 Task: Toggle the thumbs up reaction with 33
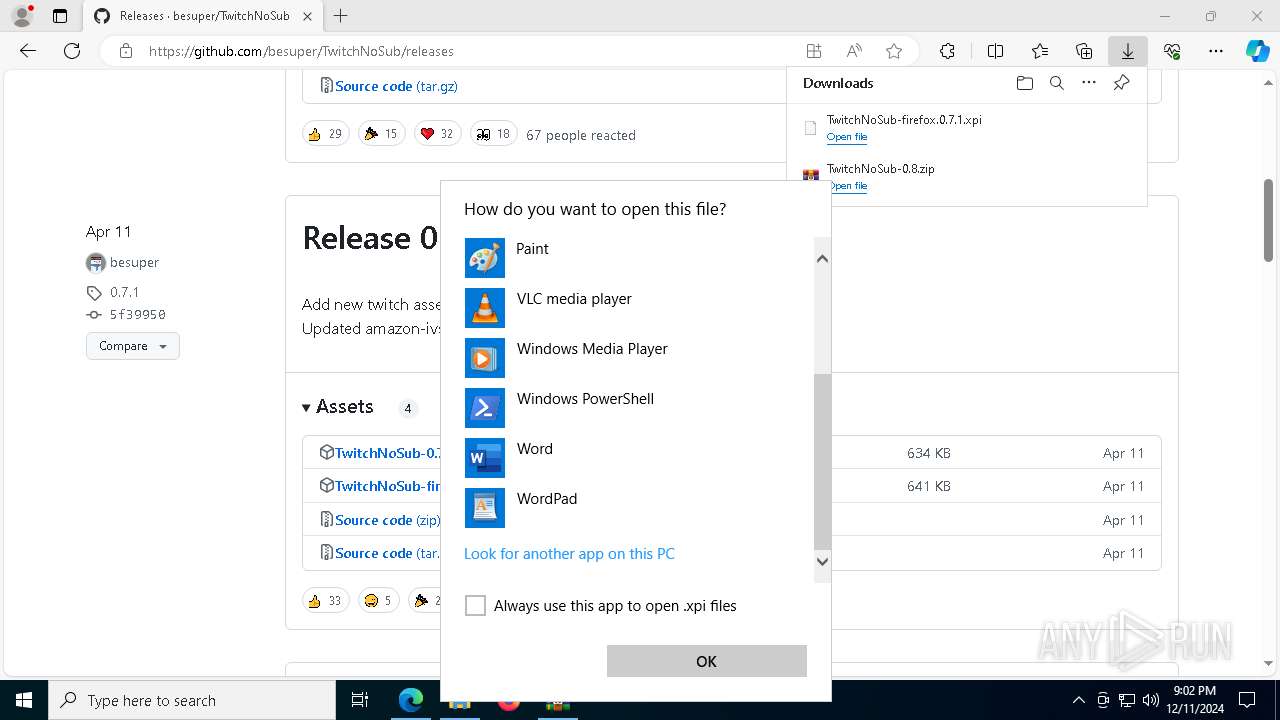(325, 601)
